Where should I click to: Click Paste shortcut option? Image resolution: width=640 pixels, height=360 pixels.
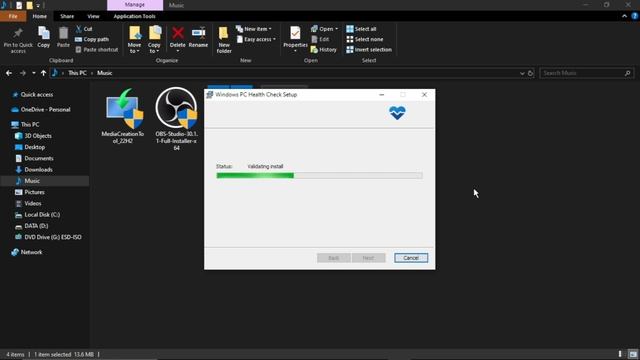click(x=97, y=49)
